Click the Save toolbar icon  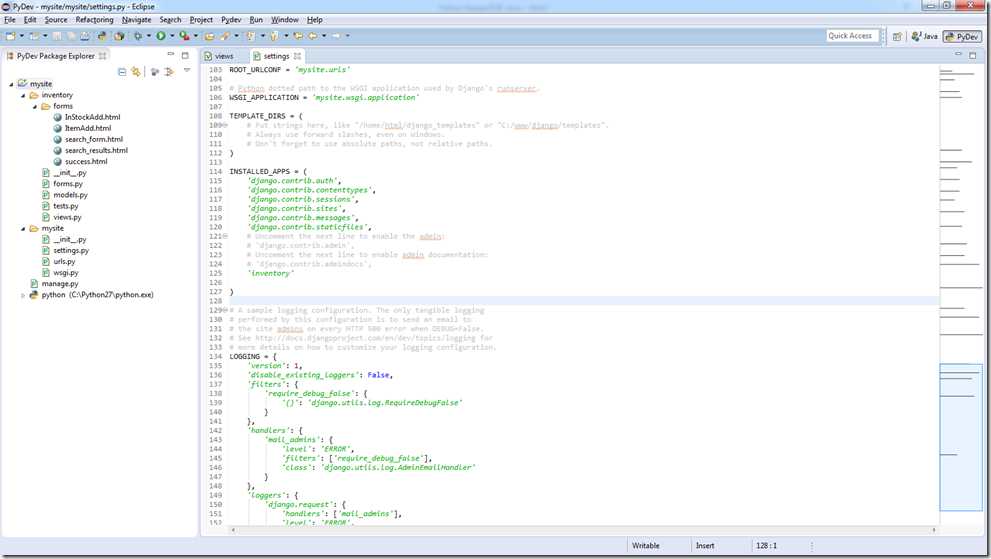(x=57, y=36)
